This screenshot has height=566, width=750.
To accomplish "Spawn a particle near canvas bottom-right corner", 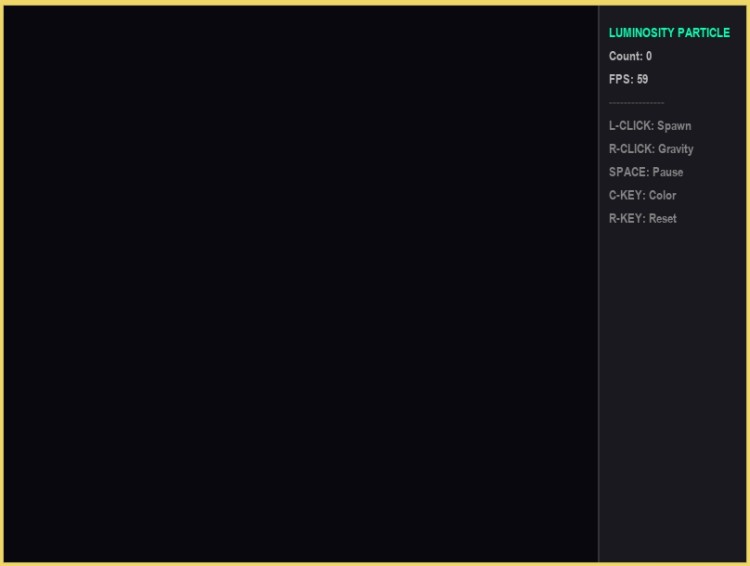I will [x=578, y=542].
